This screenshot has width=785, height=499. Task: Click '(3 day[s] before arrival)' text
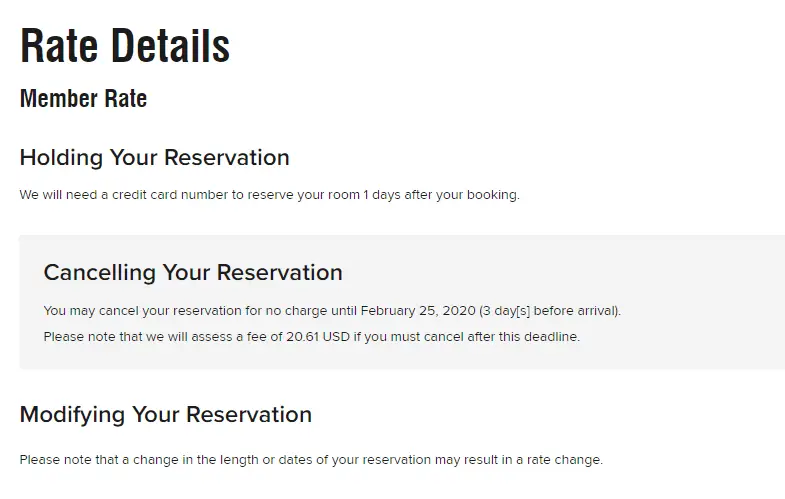(550, 311)
